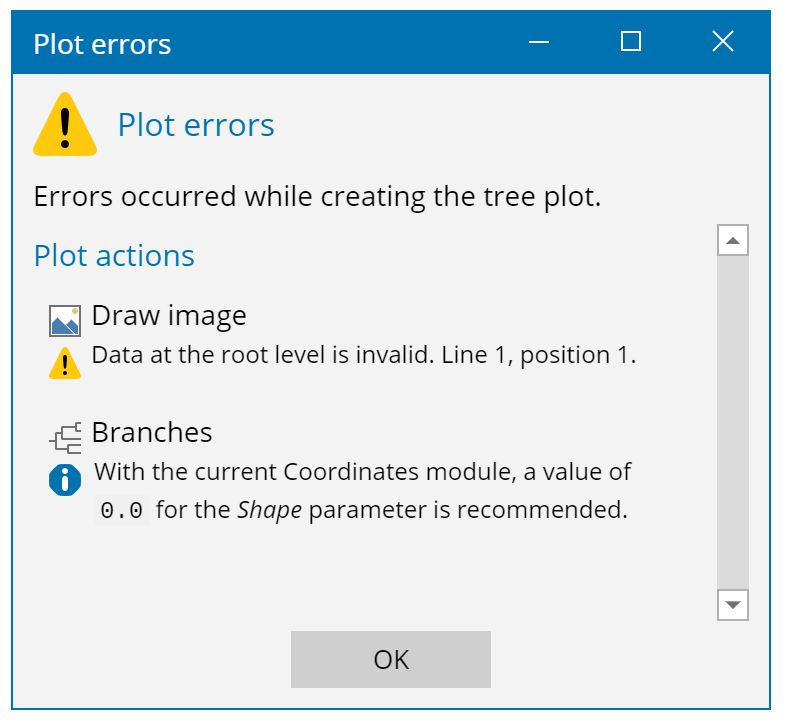
Task: Minimize the Plot errors window
Action: coord(539,42)
